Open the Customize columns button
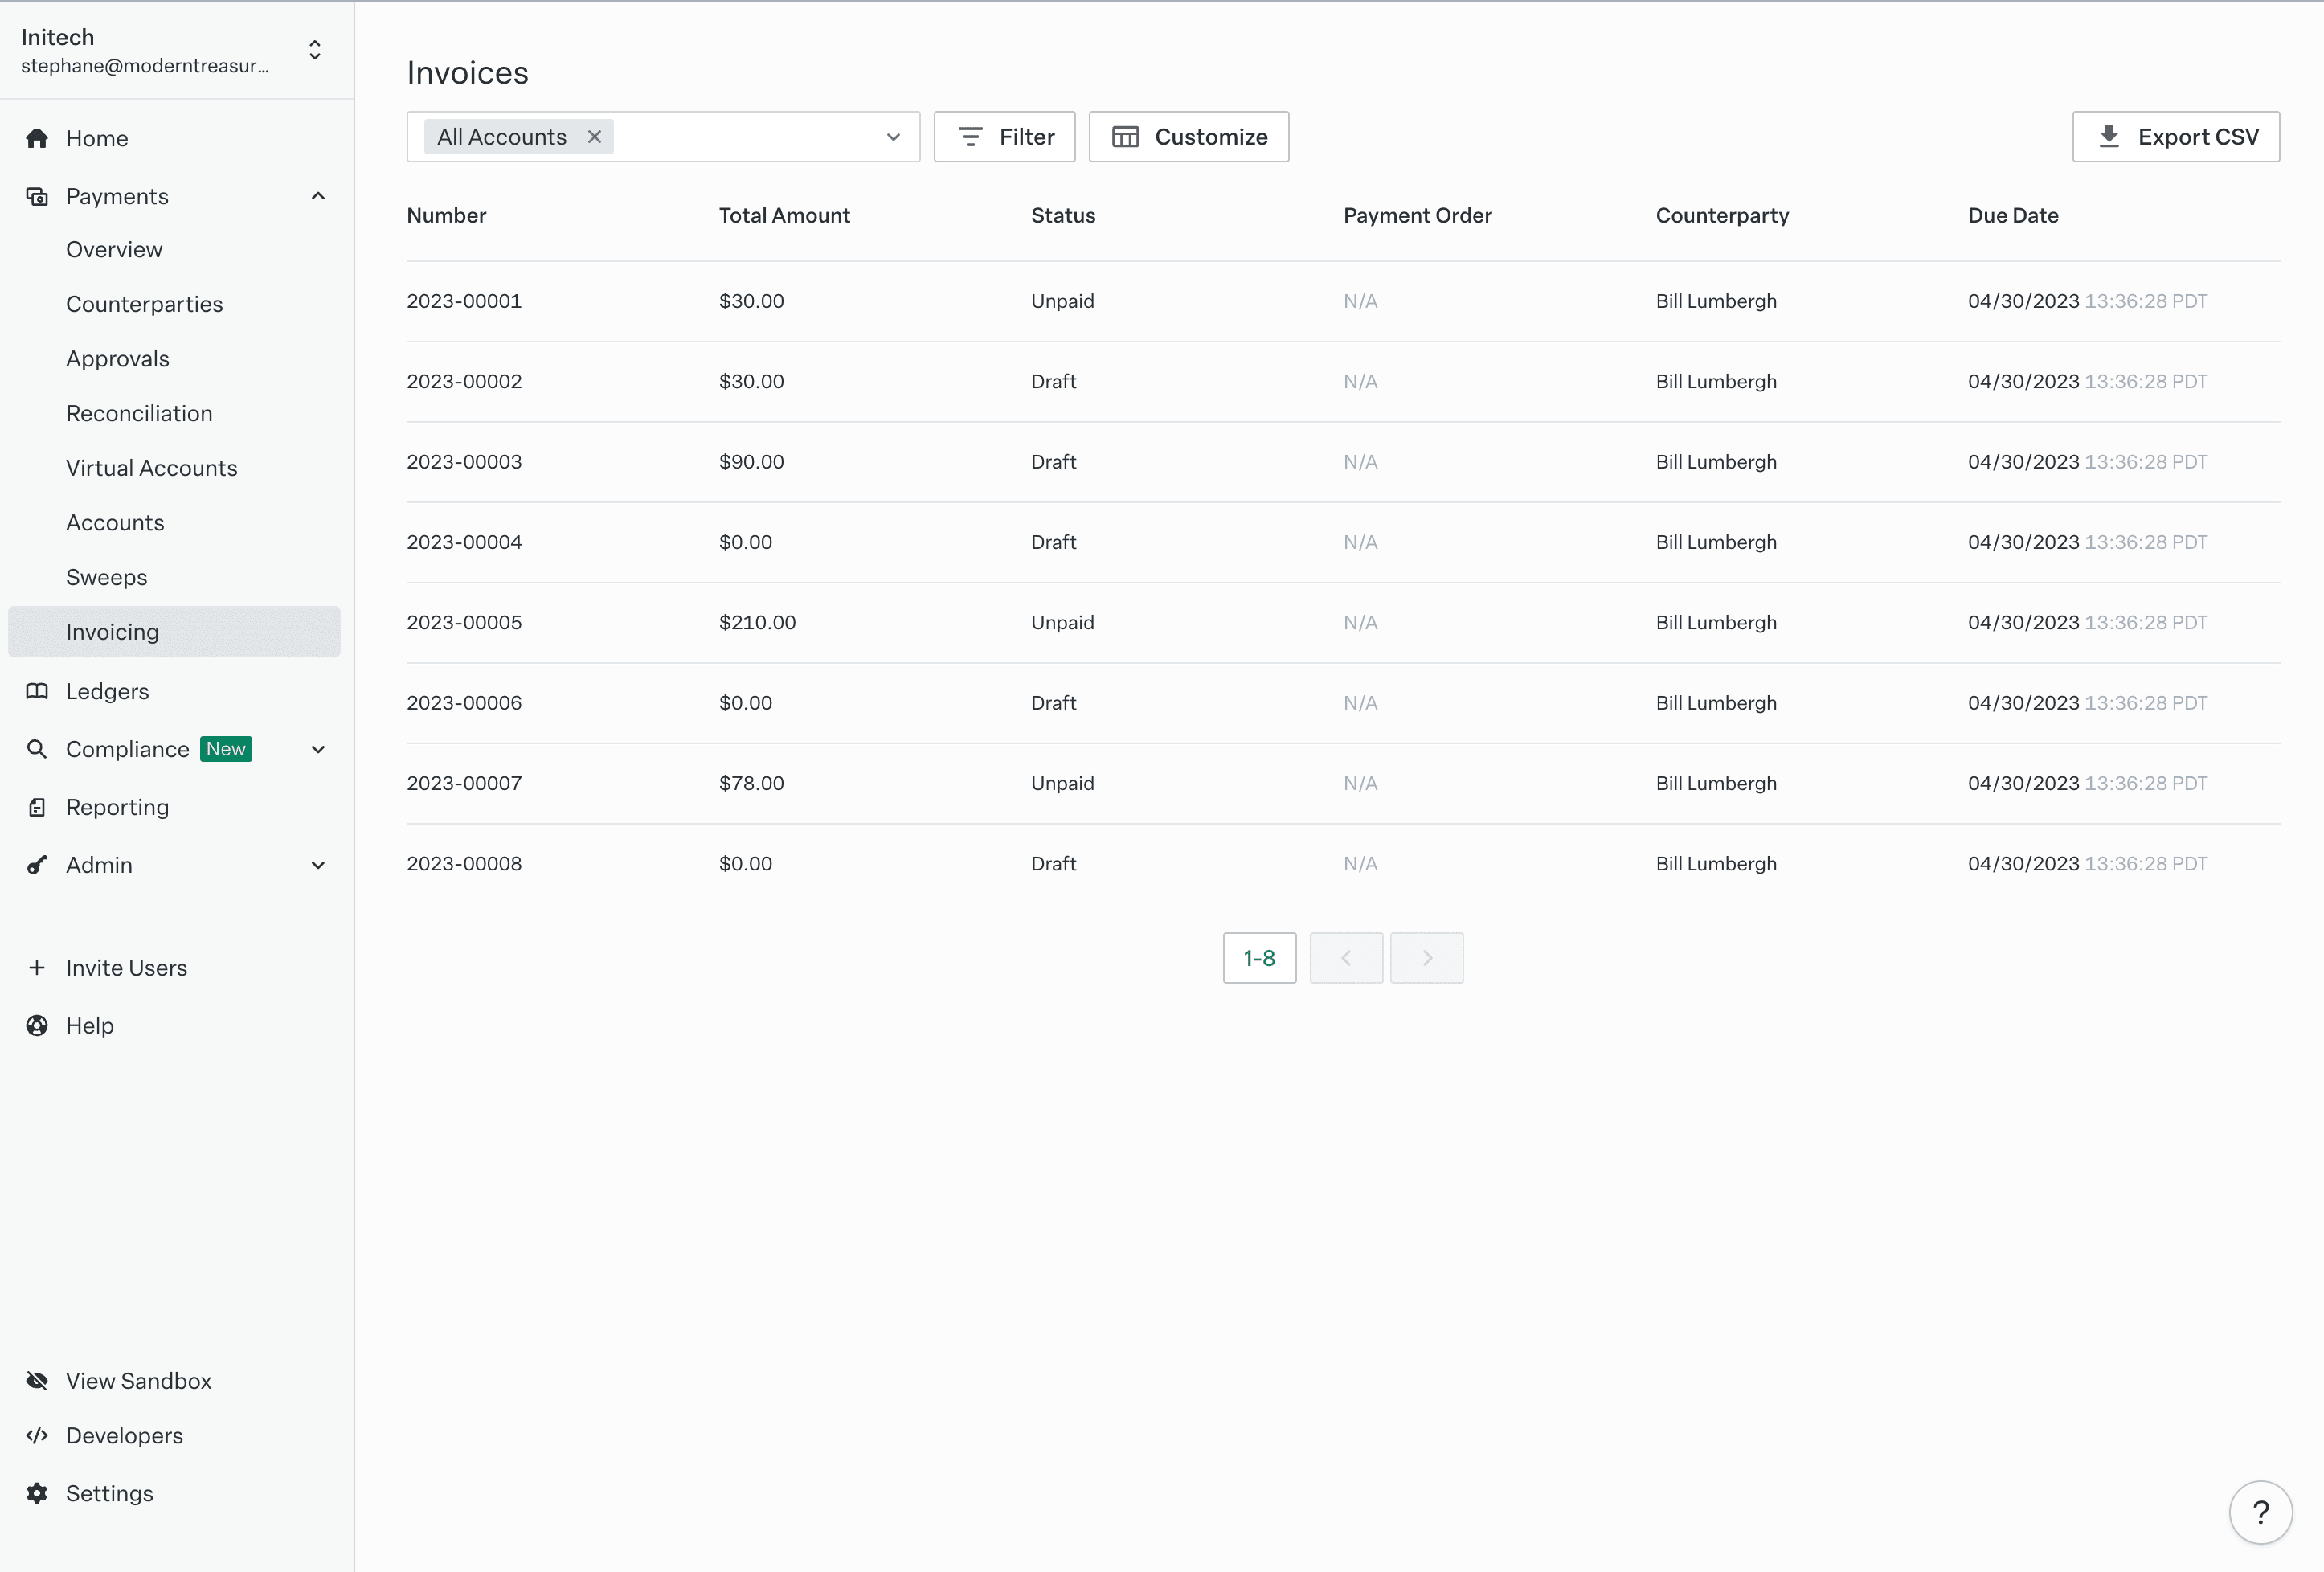The width and height of the screenshot is (2324, 1572). (x=1188, y=137)
